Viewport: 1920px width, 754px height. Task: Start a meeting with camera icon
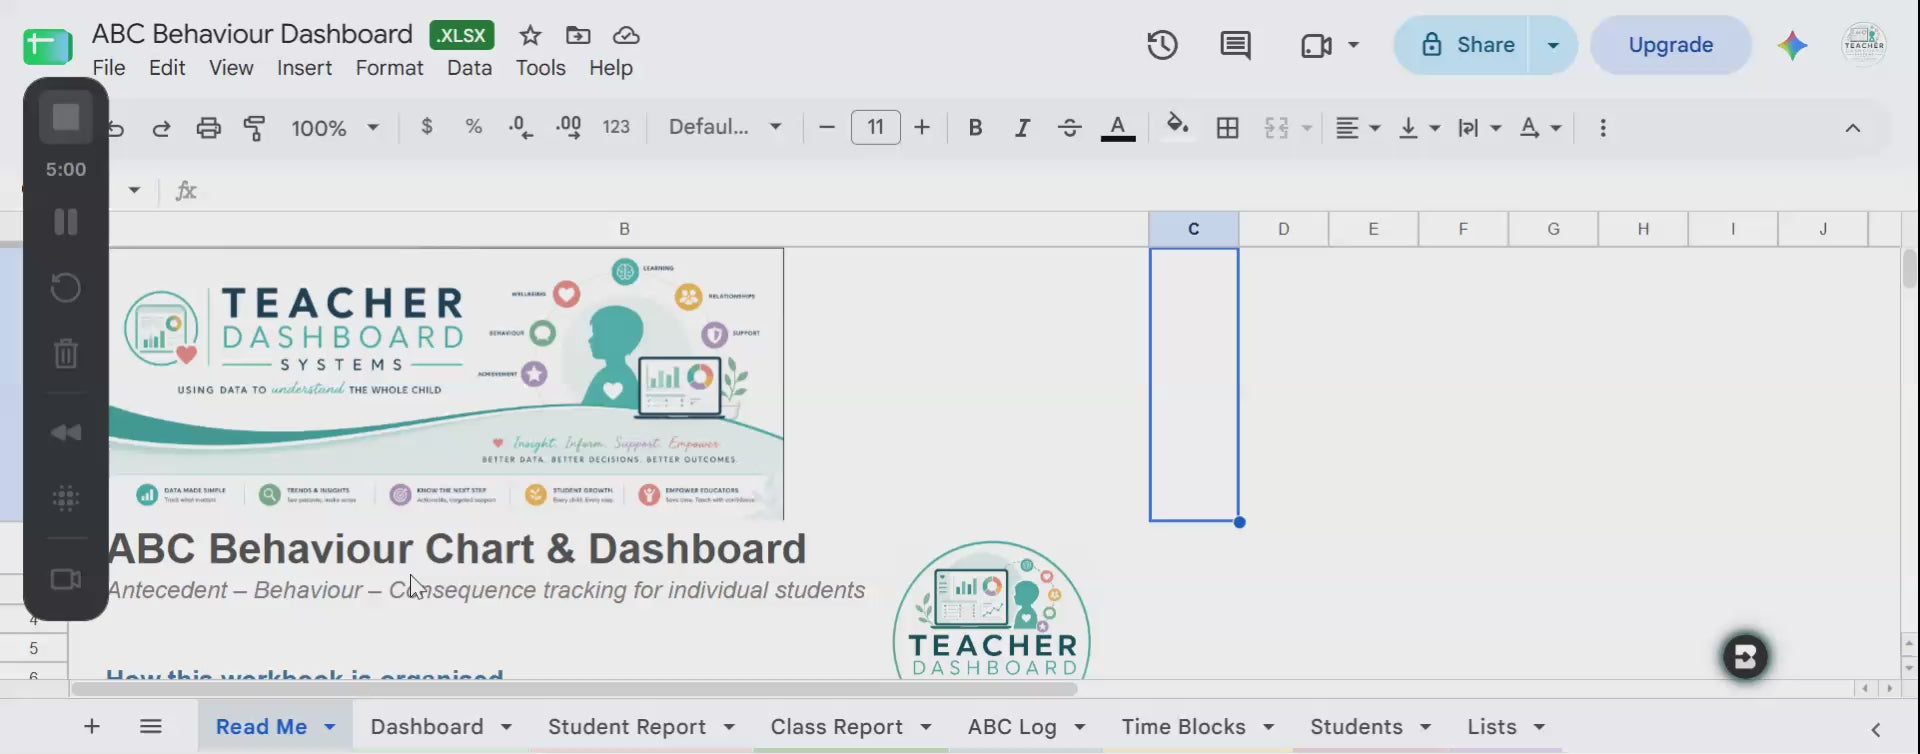(1316, 45)
